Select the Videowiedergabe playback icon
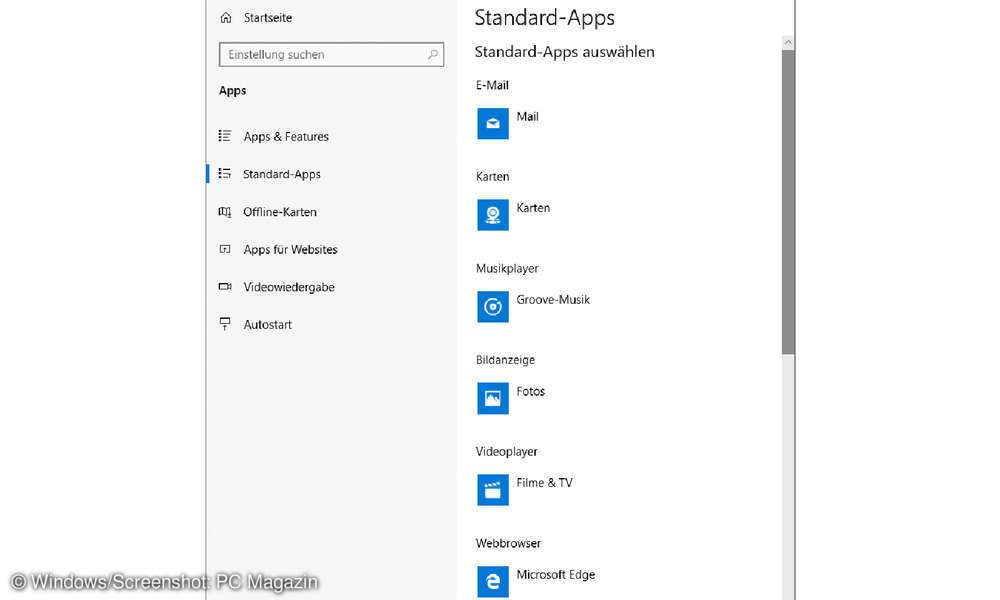 click(x=225, y=287)
